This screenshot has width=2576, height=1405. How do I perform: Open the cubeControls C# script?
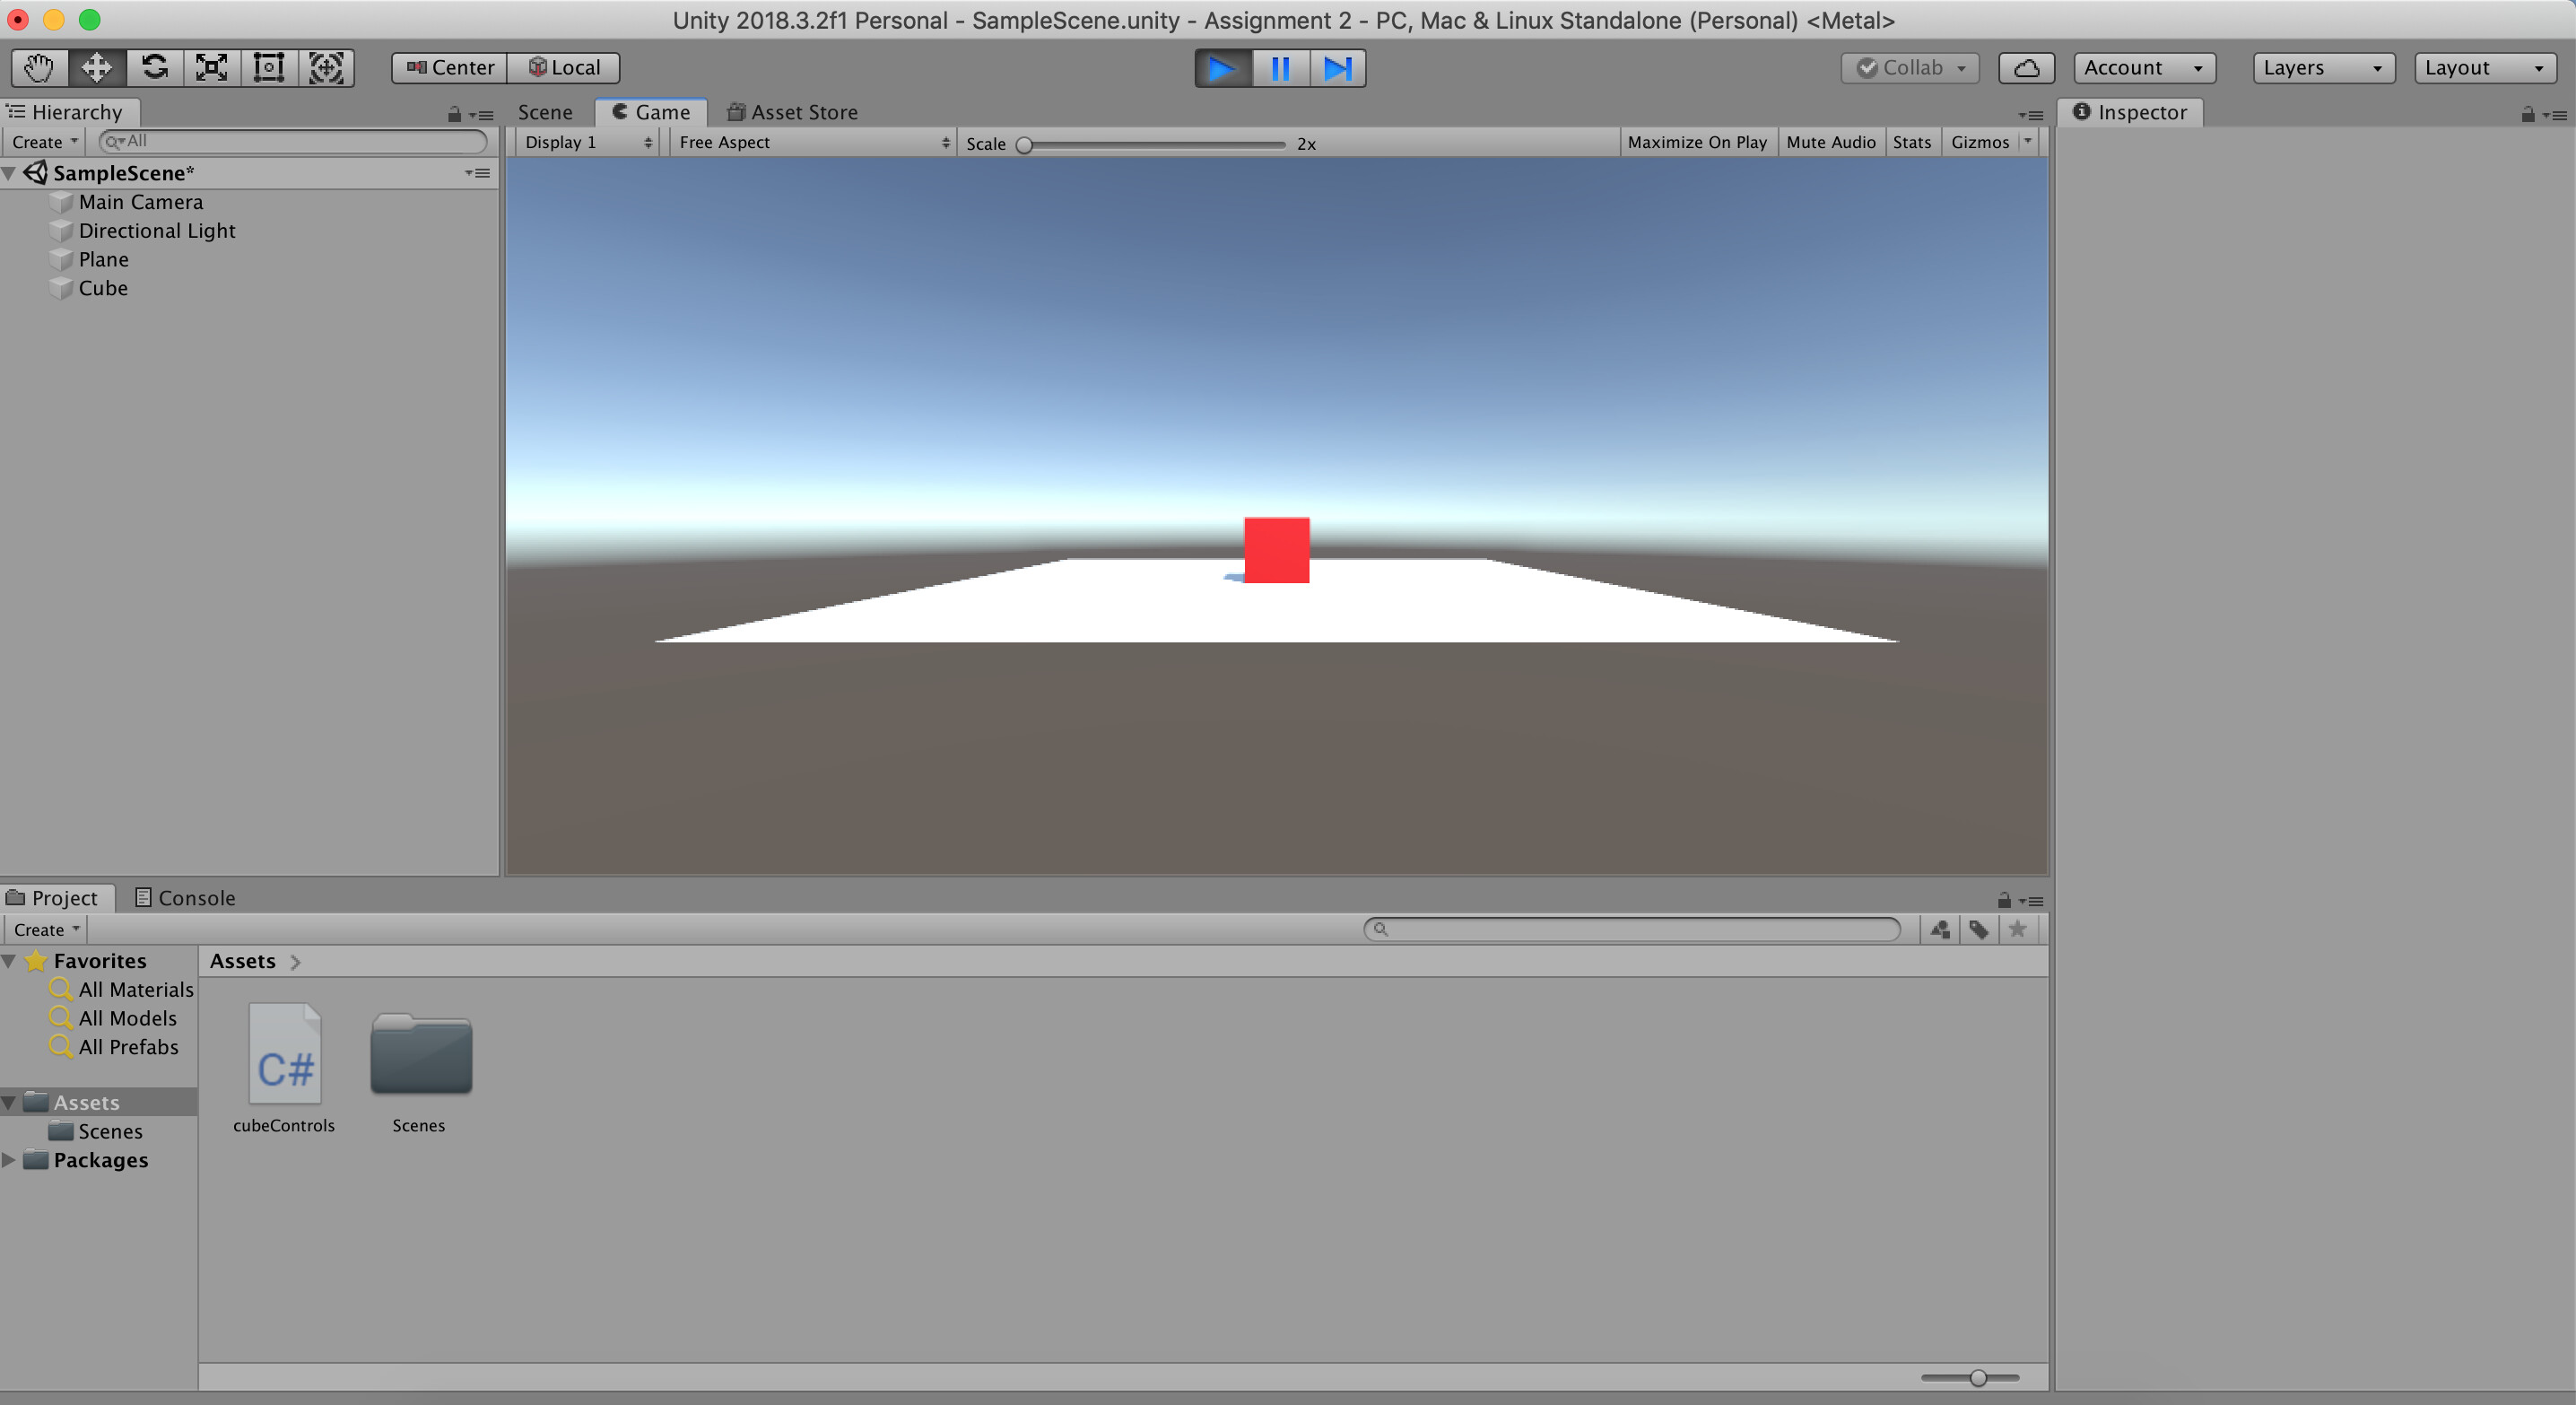(284, 1068)
